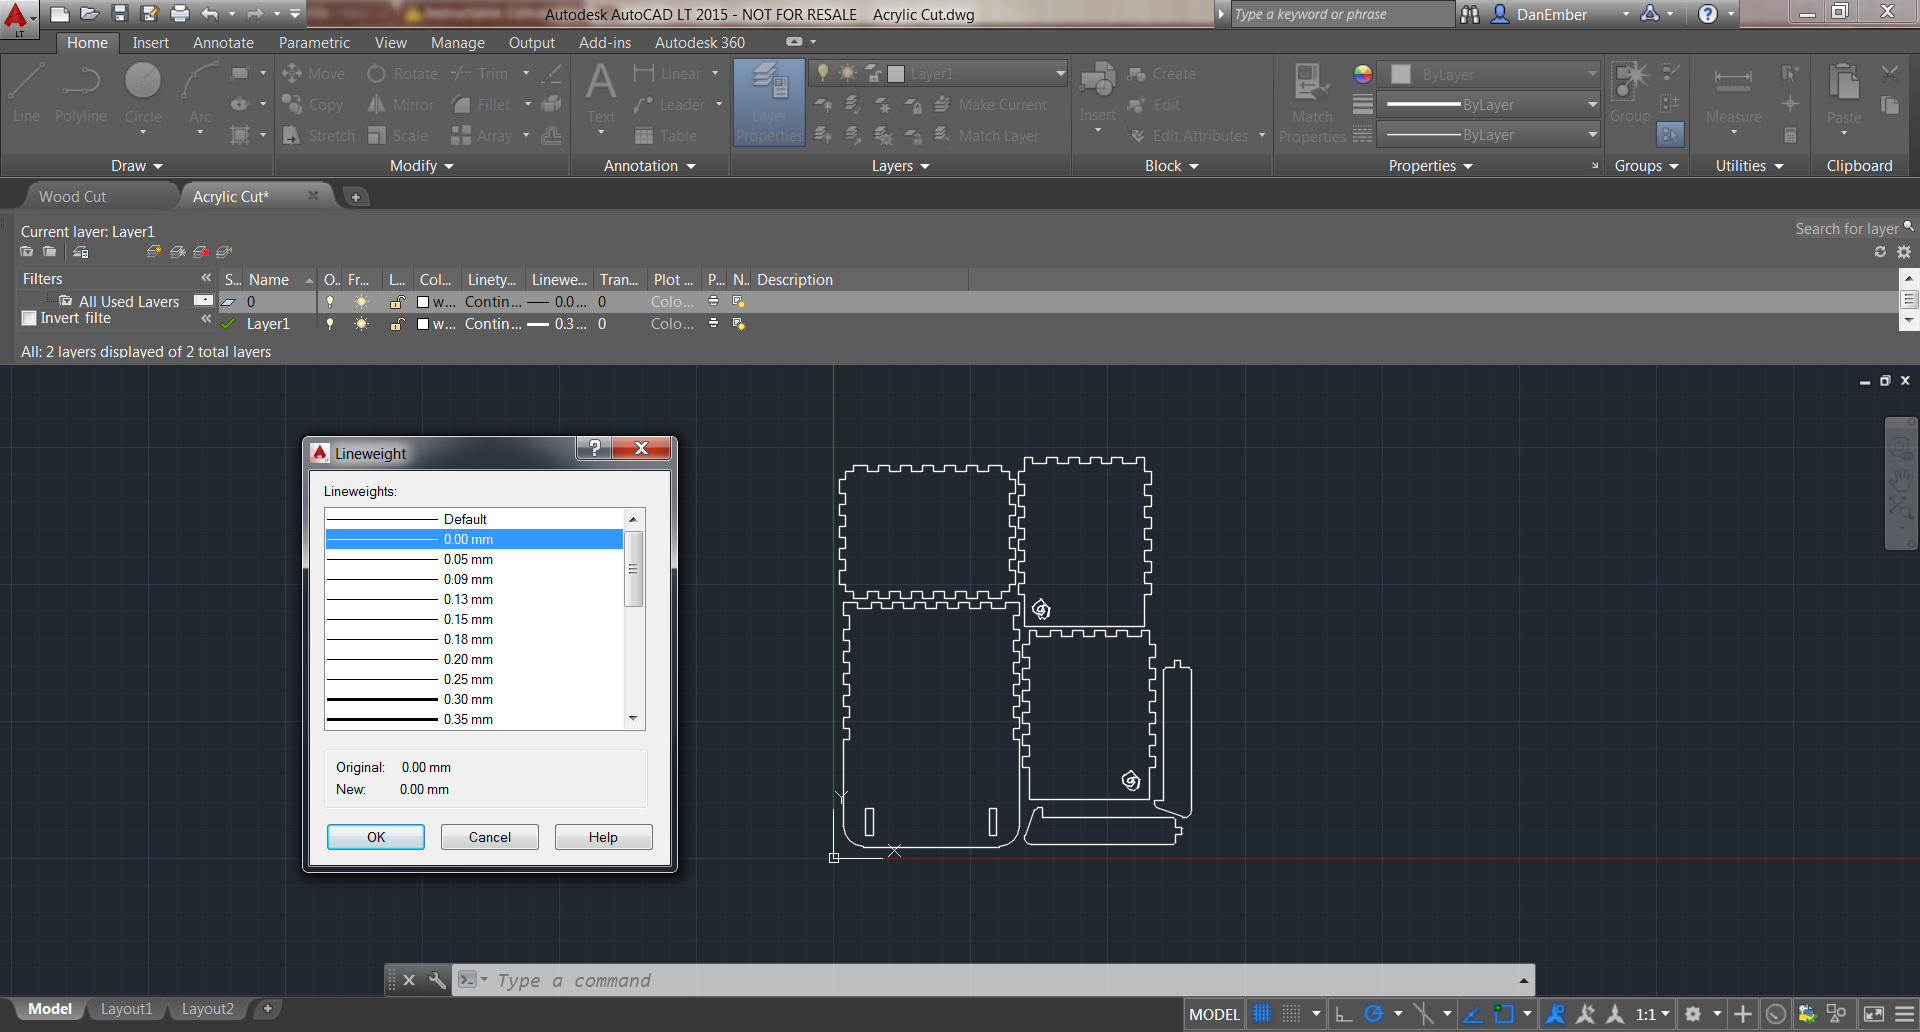Collapse Filters panel with double chevron

coord(206,278)
